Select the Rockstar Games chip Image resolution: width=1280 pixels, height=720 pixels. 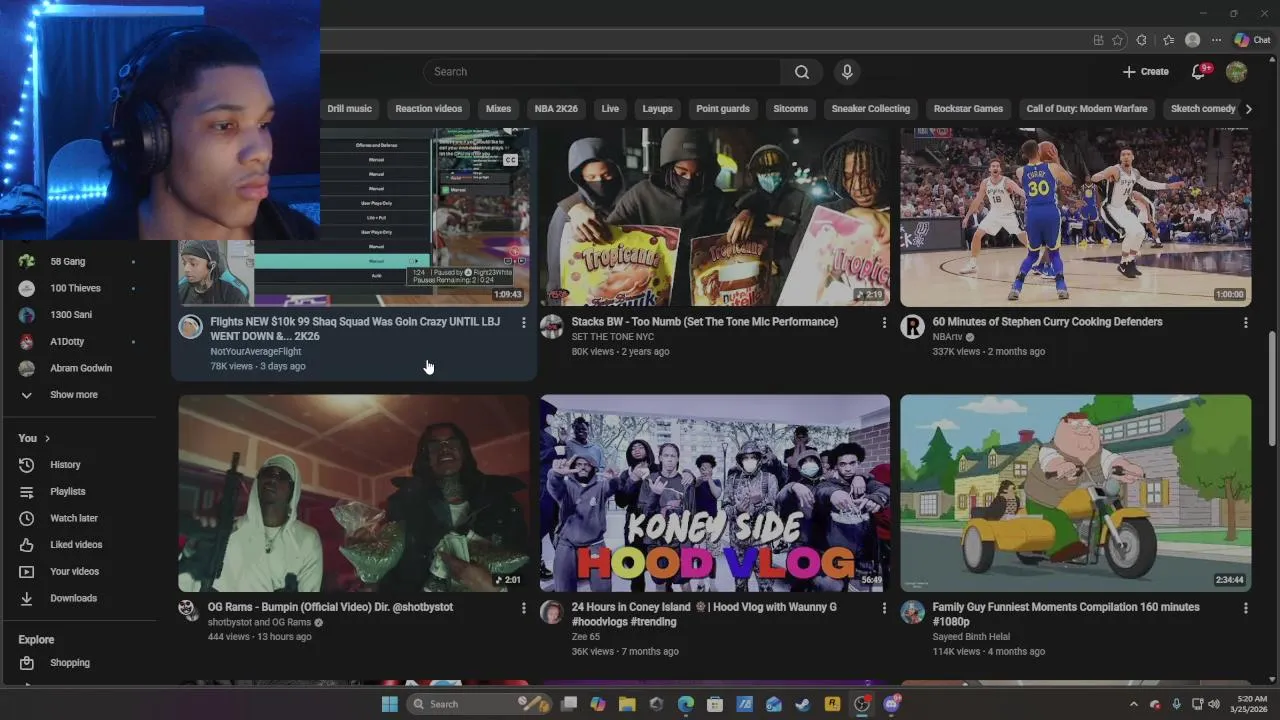pyautogui.click(x=968, y=109)
